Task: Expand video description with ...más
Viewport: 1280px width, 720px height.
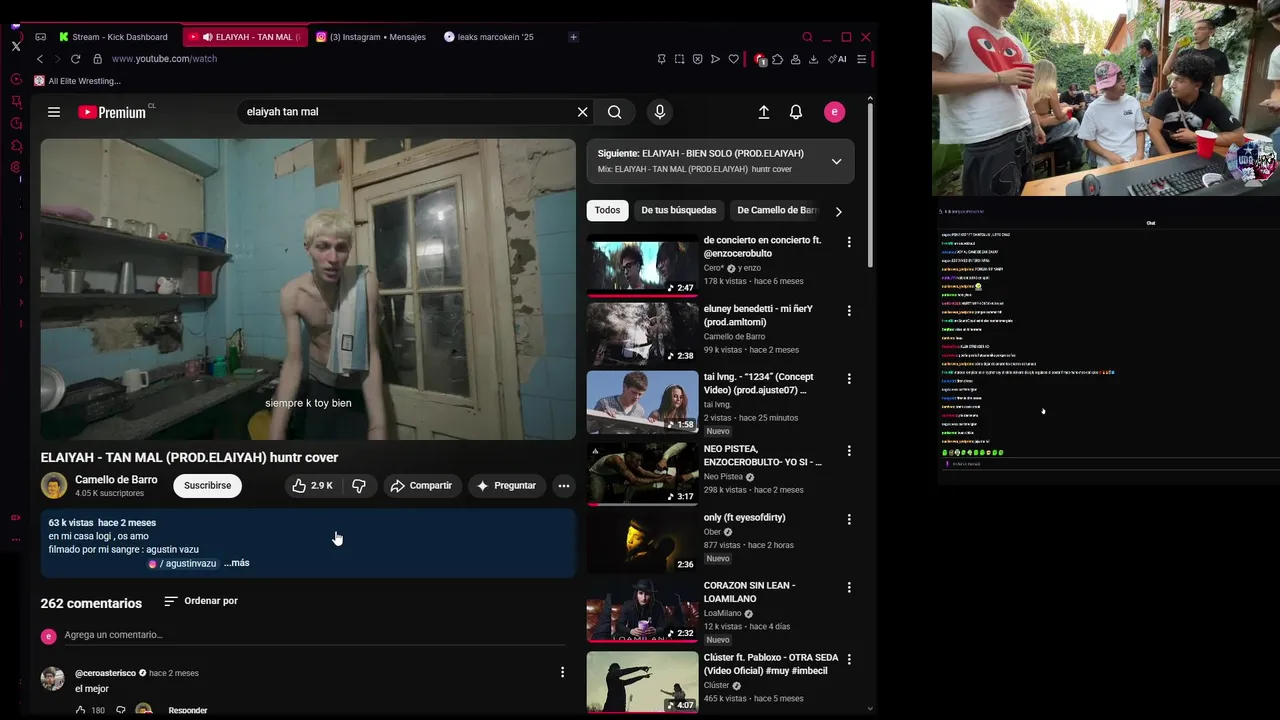Action: (x=237, y=563)
